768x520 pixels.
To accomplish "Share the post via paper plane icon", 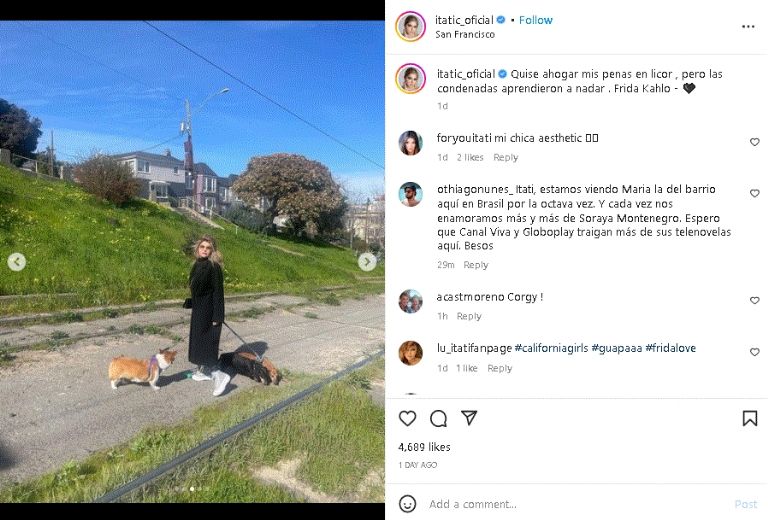I will click(x=469, y=418).
